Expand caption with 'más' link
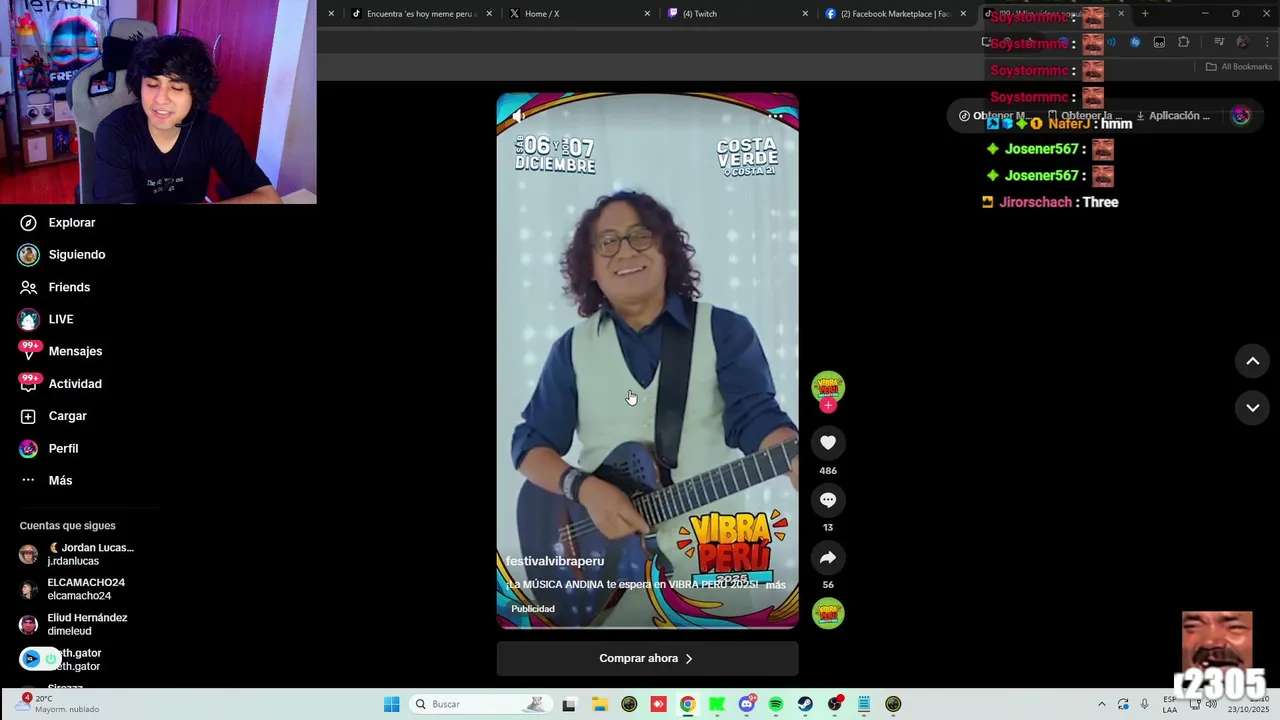 (775, 585)
